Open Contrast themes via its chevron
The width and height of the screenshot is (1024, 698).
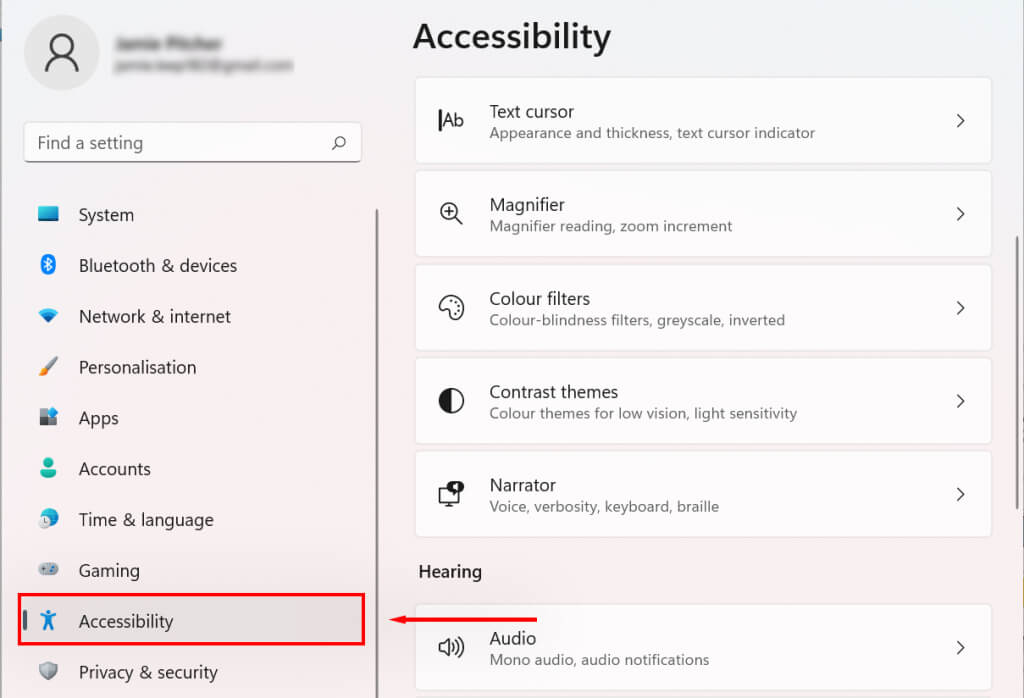coord(960,401)
